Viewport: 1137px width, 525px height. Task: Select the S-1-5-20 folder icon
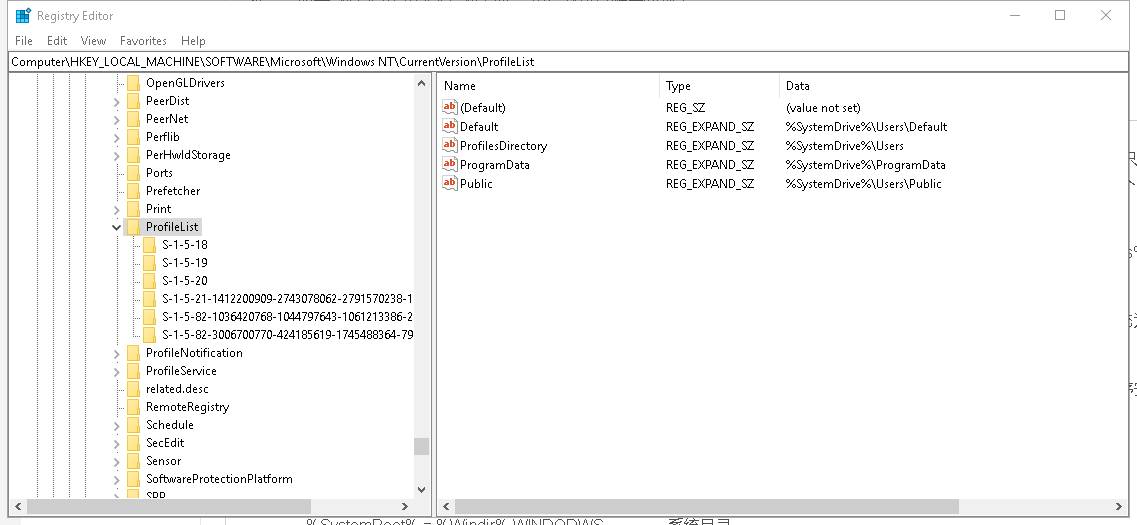[x=149, y=281]
